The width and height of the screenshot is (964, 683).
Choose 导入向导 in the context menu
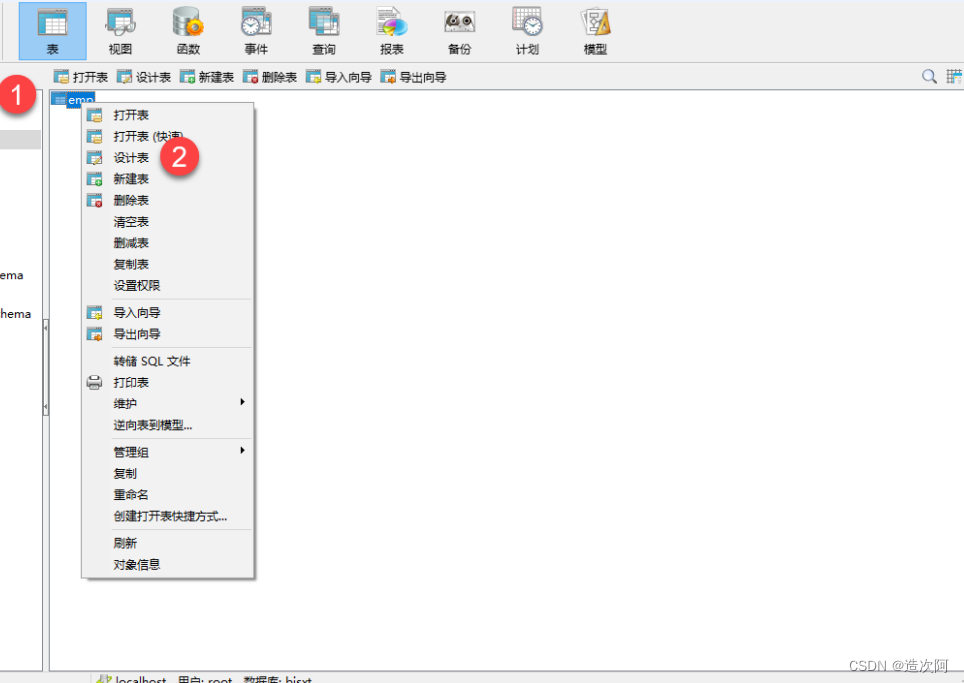pyautogui.click(x=168, y=313)
